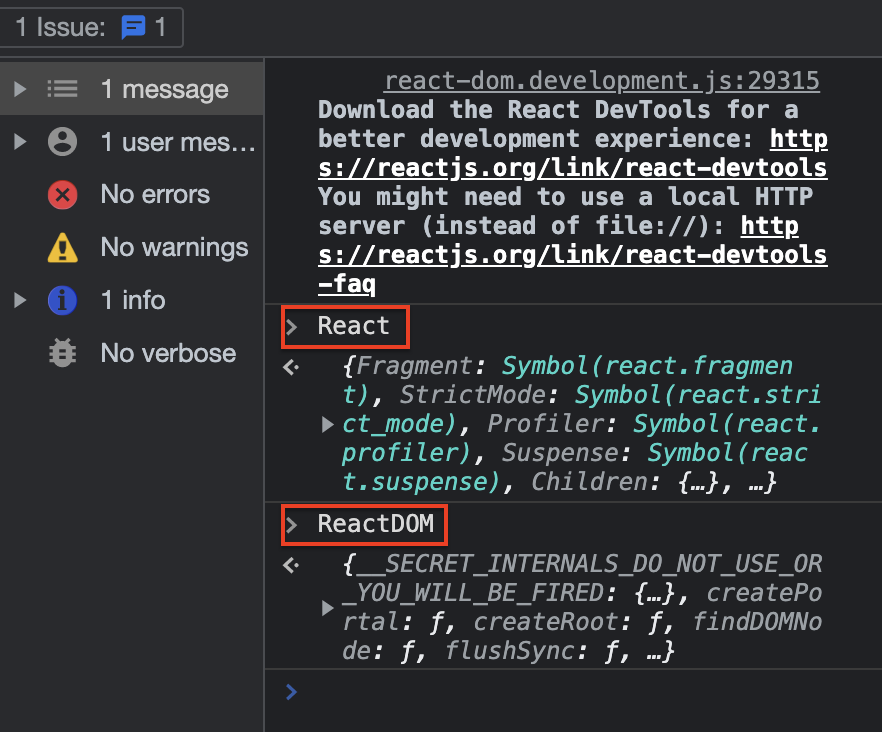Click the 'Download the React DevTools' message text
Screen dimensions: 882x732
coord(515,110)
